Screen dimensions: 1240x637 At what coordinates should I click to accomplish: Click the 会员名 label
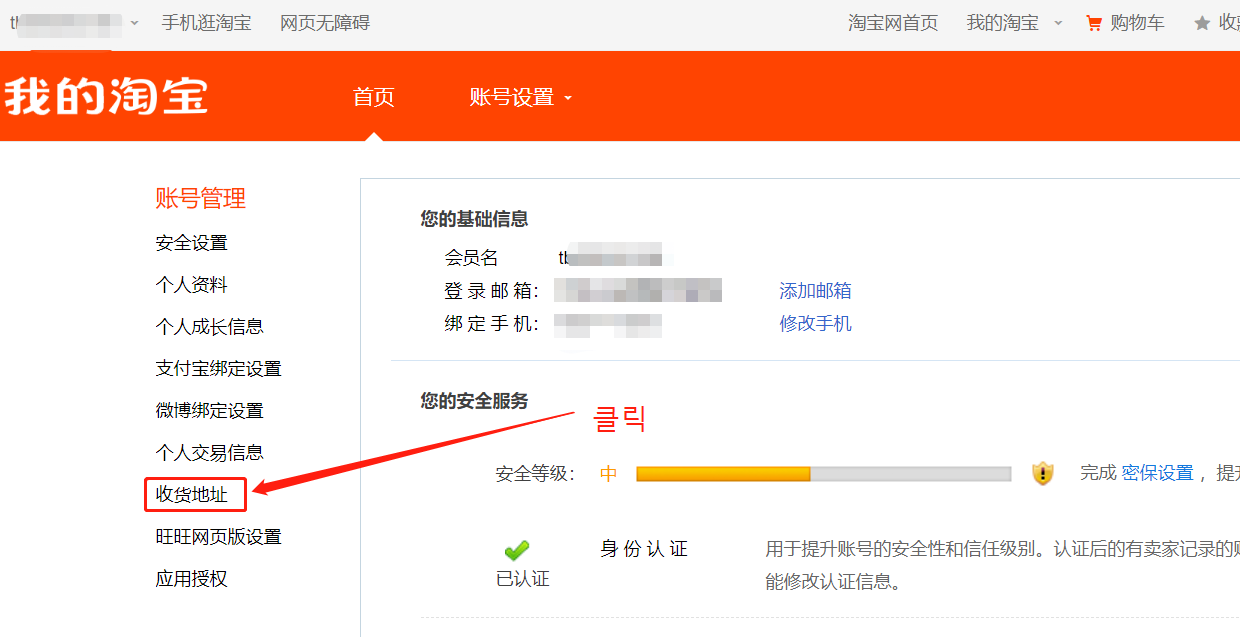coord(472,258)
